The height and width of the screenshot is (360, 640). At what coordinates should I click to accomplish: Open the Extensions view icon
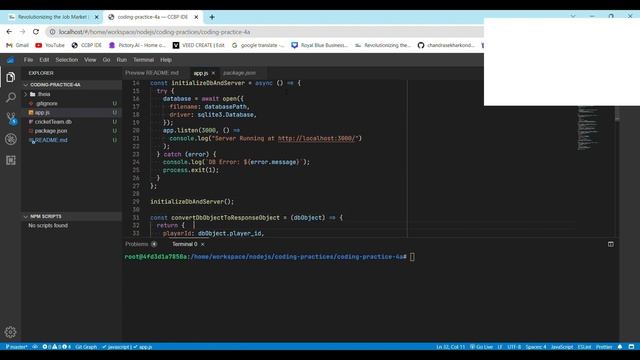11,160
